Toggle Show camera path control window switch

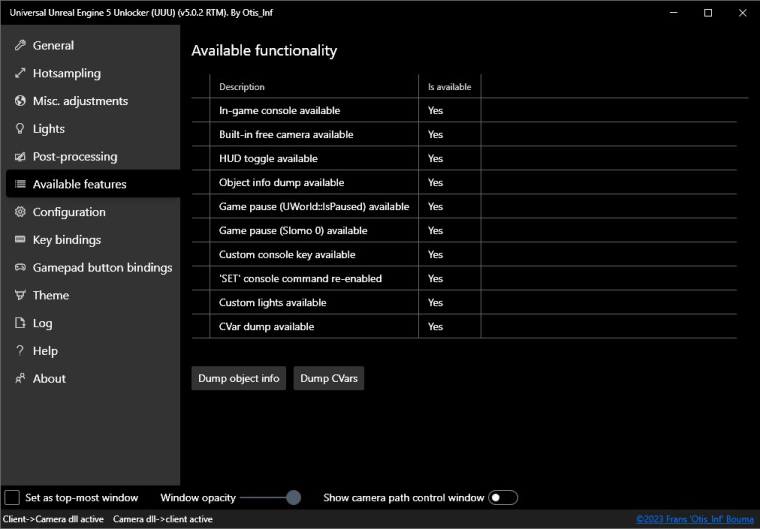click(503, 497)
